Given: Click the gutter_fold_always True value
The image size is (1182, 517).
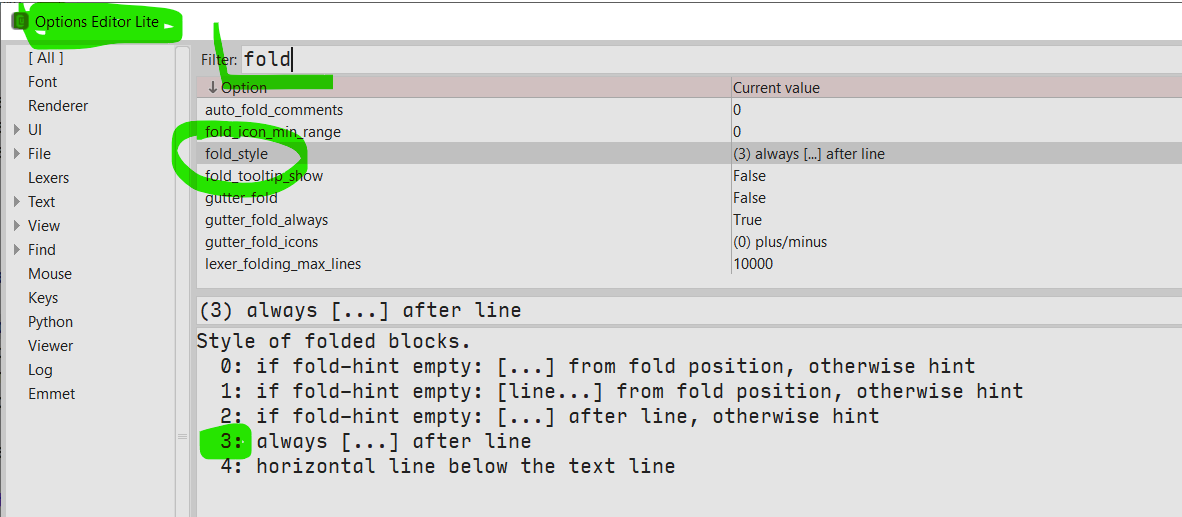Looking at the screenshot, I should (747, 220).
